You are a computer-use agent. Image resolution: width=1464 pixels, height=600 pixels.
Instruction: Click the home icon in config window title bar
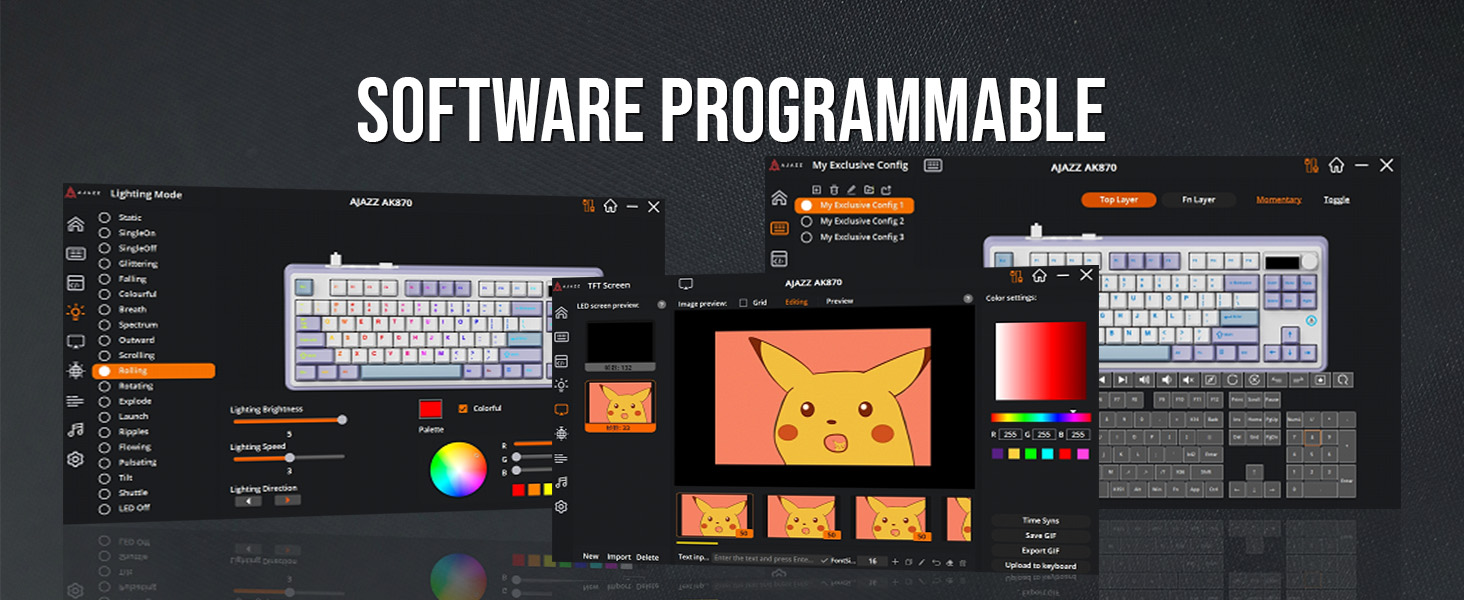point(1336,165)
